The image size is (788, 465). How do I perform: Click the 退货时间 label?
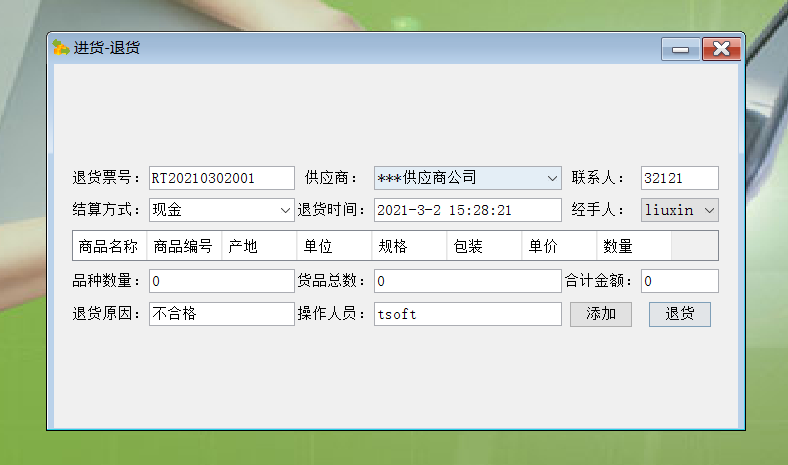click(331, 210)
